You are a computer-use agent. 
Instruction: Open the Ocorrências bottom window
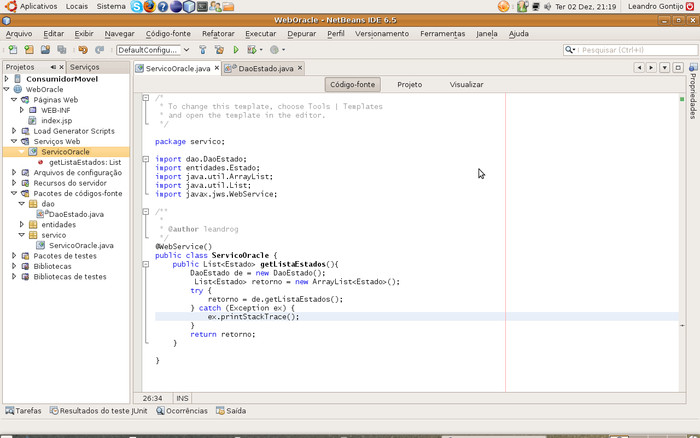(x=182, y=411)
